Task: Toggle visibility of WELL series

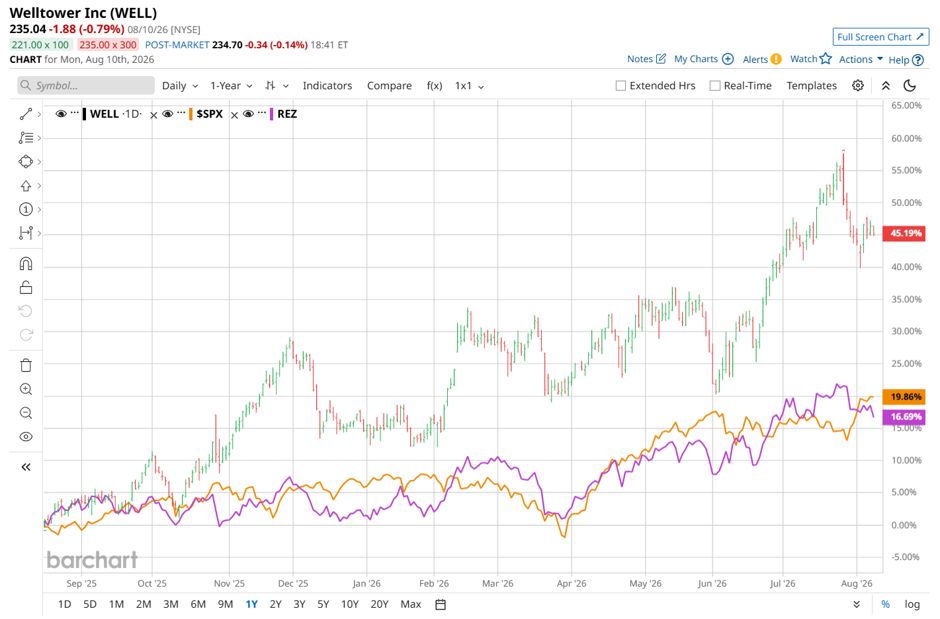Action: pos(61,114)
